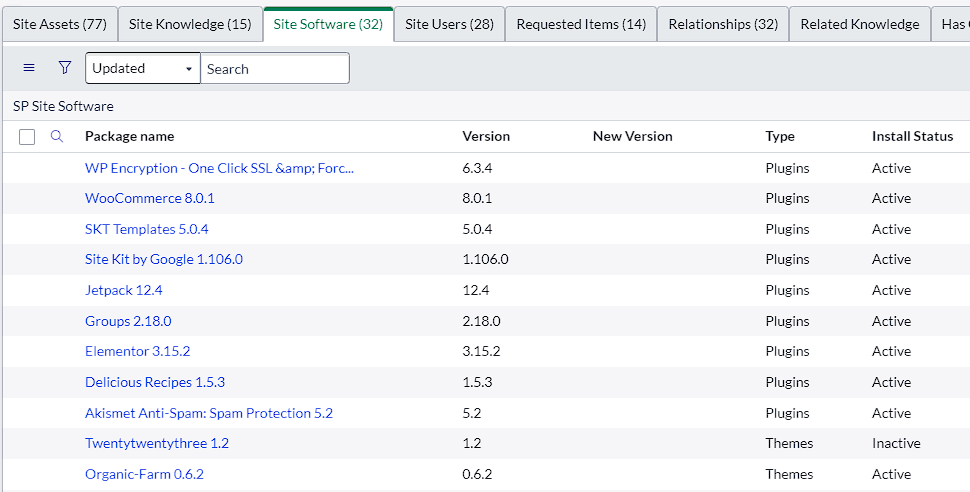The image size is (970, 492).
Task: Sort by Install Status column header
Action: click(912, 136)
